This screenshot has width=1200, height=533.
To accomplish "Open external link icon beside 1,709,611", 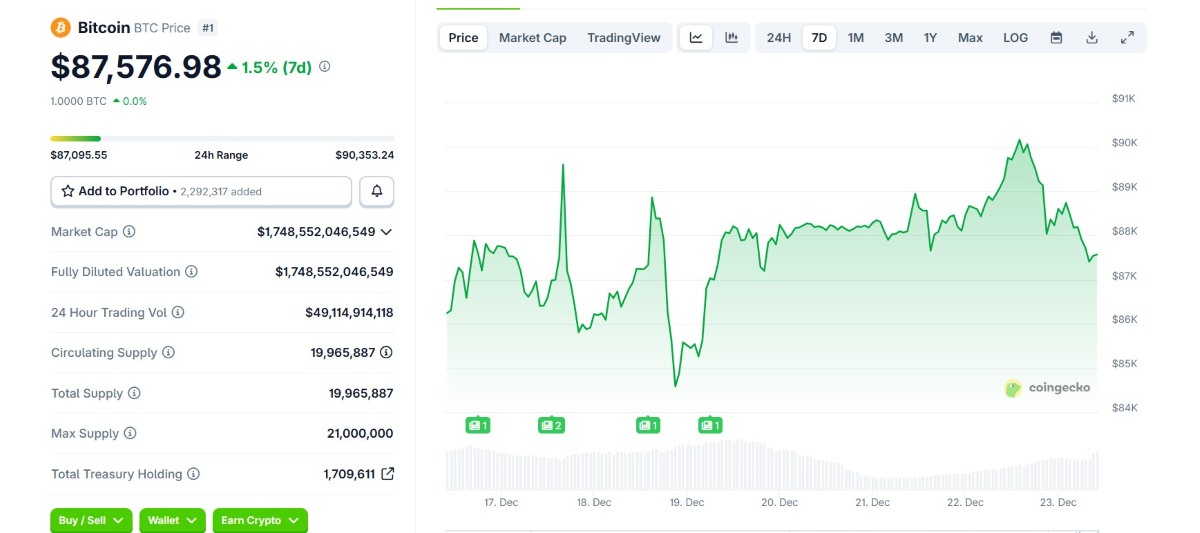I will [387, 474].
